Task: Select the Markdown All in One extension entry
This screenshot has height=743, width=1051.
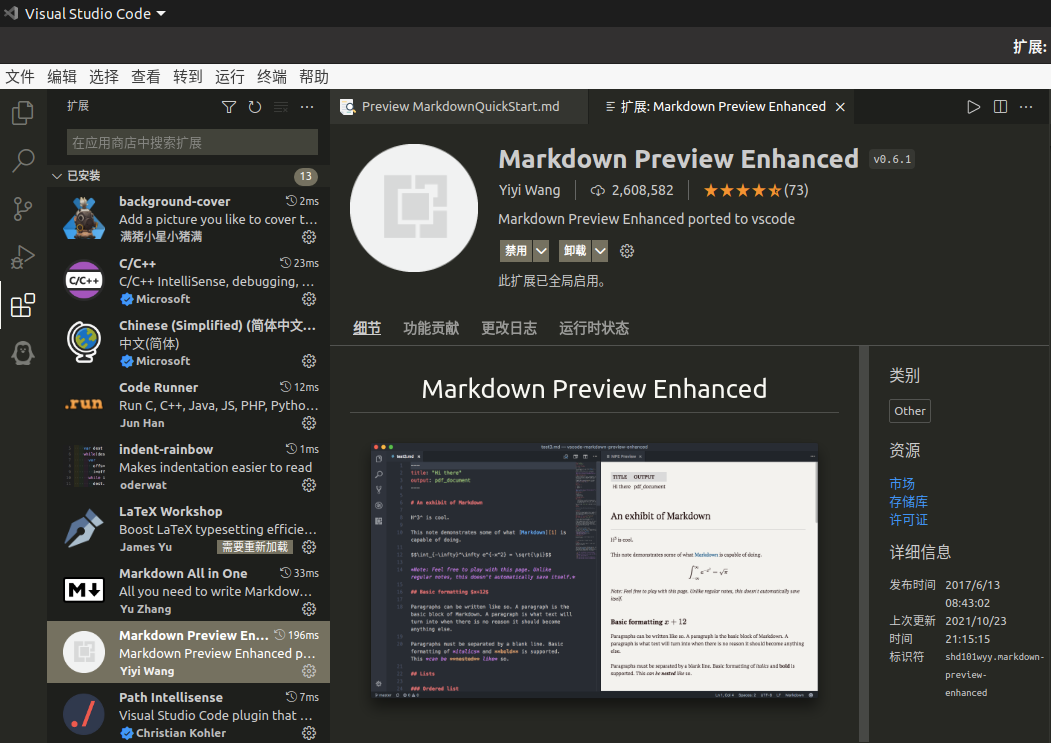Action: pos(188,591)
